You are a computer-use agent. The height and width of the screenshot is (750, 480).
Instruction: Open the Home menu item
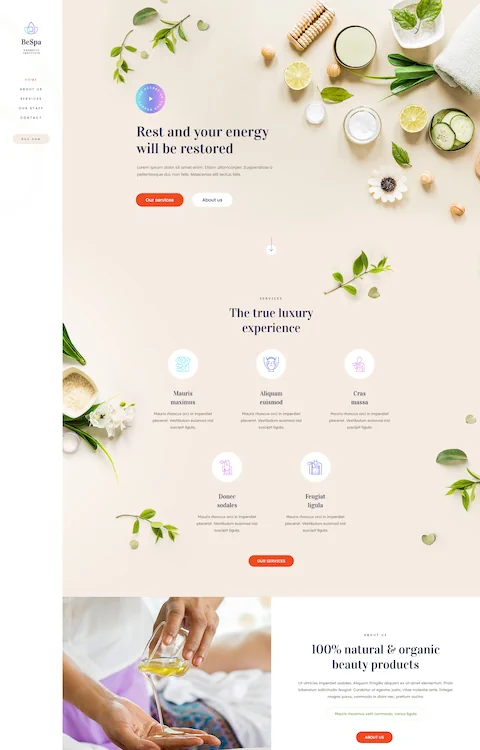[x=31, y=80]
